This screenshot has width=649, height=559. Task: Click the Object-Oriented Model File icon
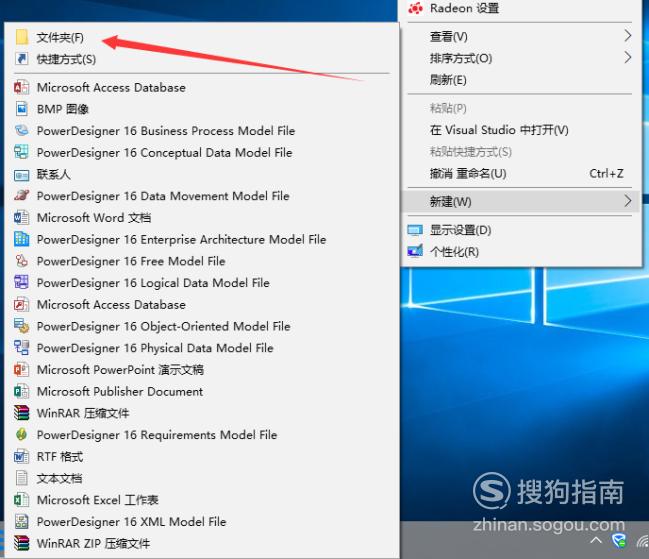coord(22,326)
